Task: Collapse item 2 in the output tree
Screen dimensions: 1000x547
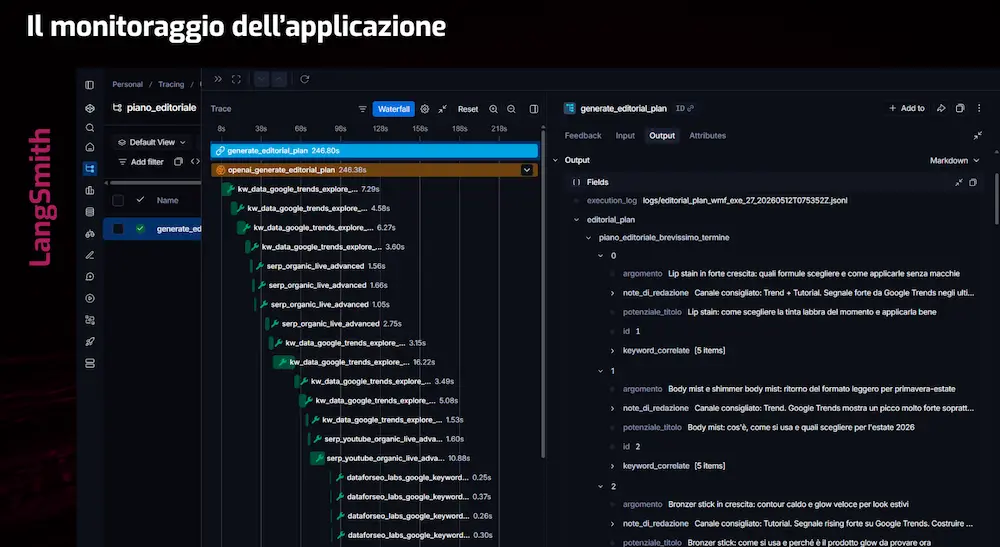Action: 601,486
